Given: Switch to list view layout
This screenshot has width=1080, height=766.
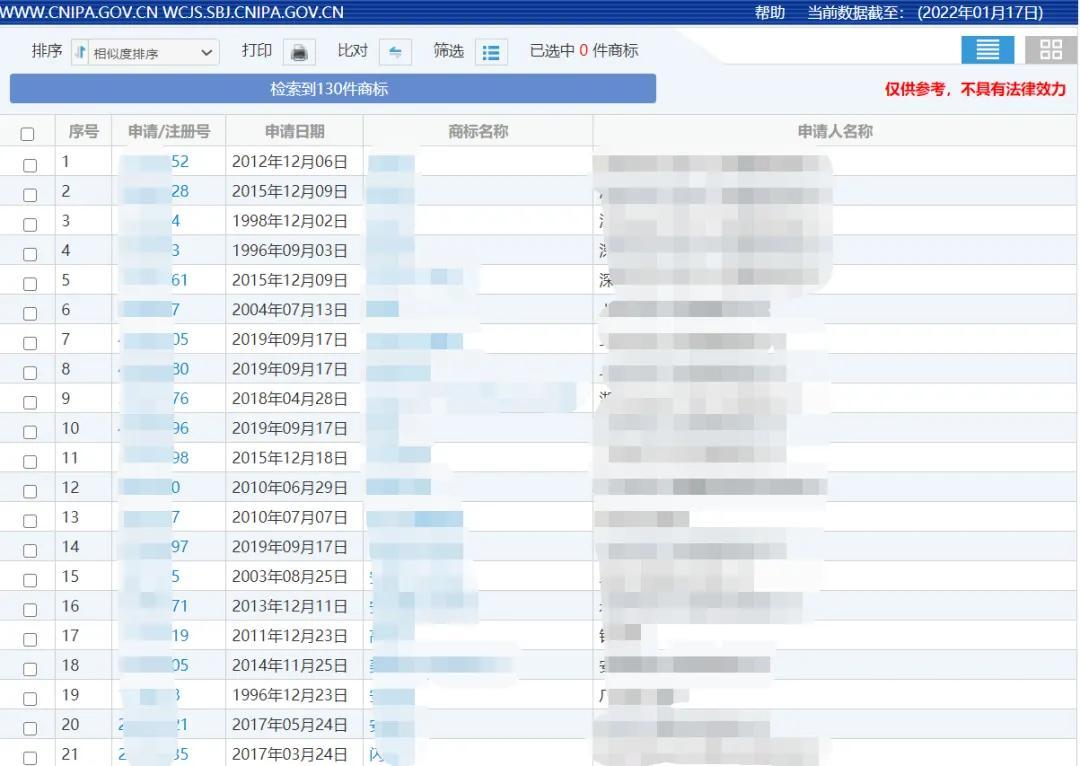Looking at the screenshot, I should tap(987, 50).
